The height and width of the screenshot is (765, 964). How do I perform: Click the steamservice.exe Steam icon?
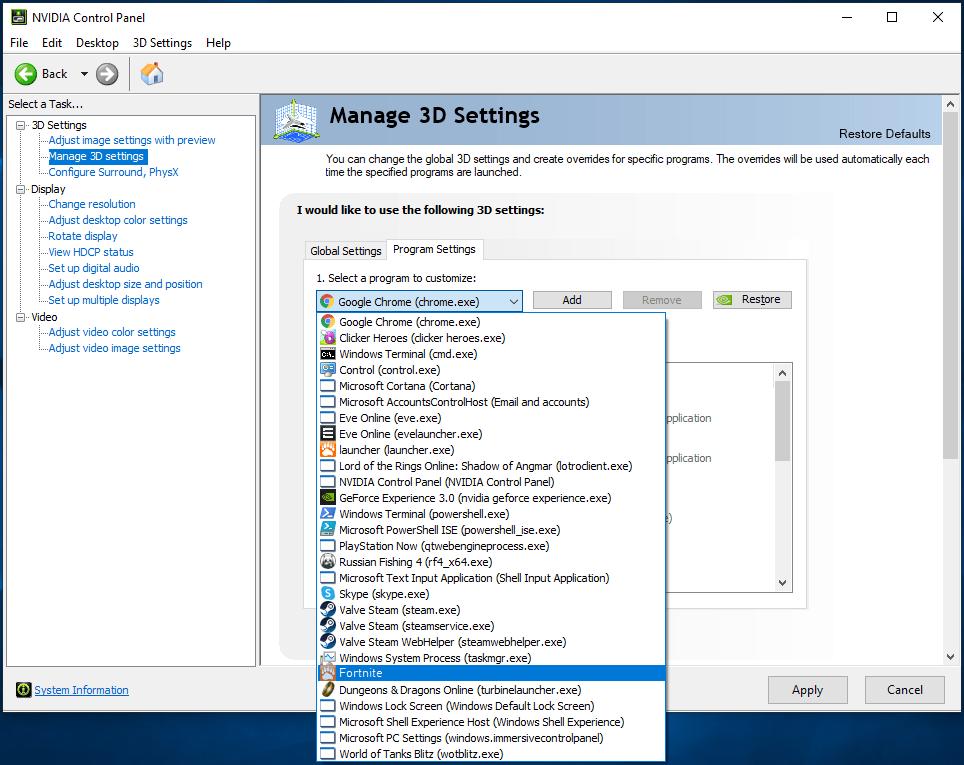[328, 625]
